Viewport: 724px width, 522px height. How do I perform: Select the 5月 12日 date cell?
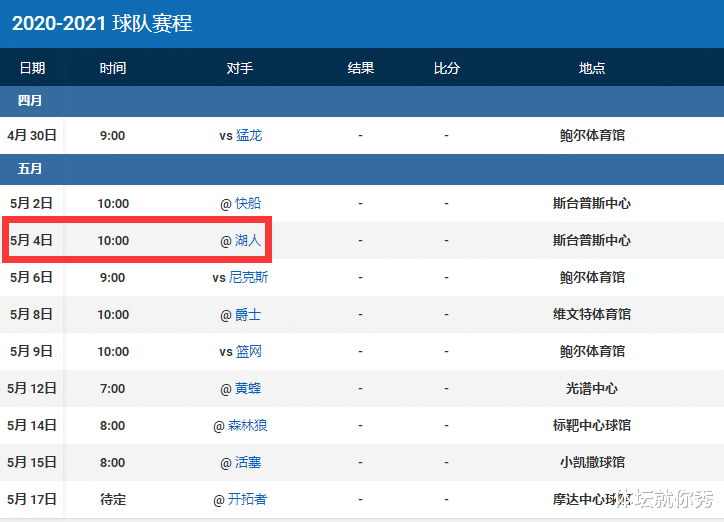point(32,388)
